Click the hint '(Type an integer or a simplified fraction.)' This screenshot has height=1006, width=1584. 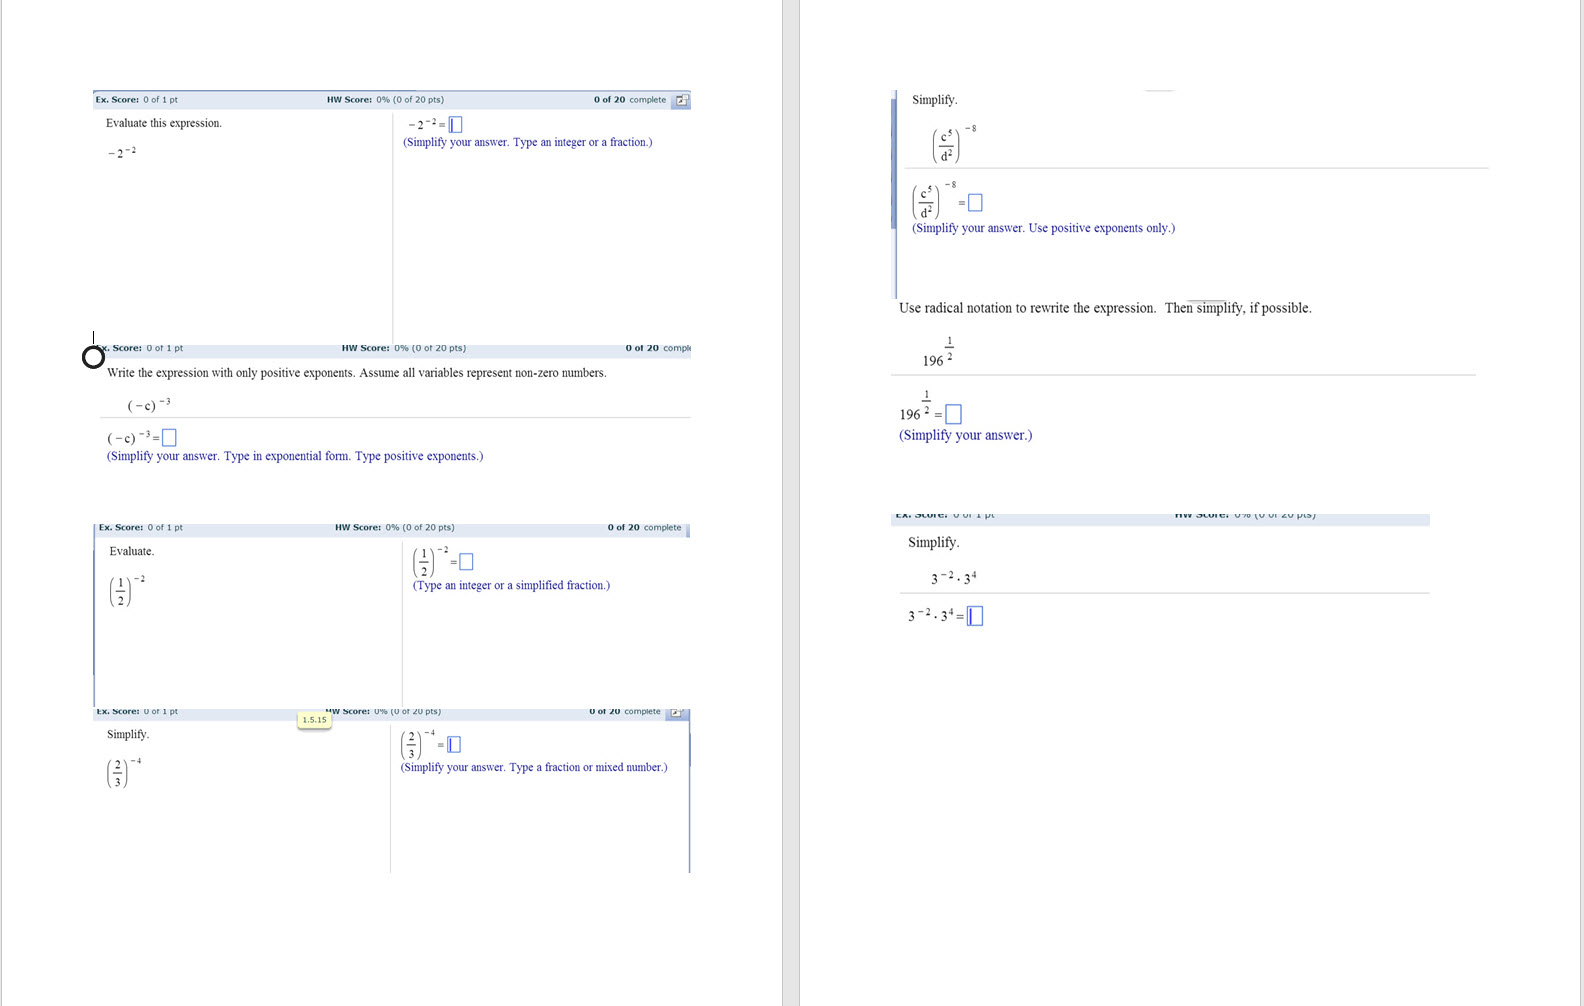coord(511,585)
